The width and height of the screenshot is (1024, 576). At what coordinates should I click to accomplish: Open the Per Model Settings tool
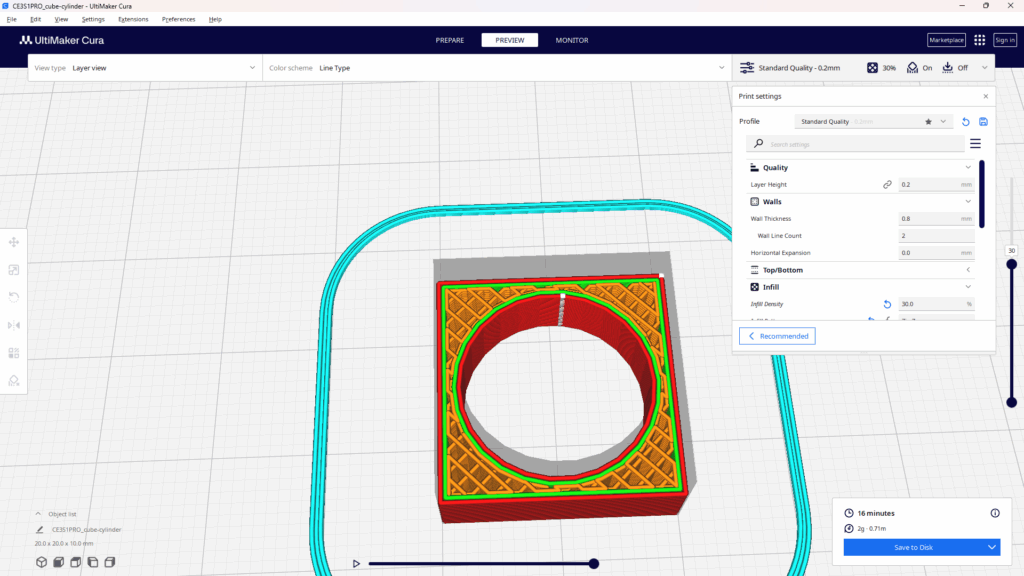tap(14, 352)
